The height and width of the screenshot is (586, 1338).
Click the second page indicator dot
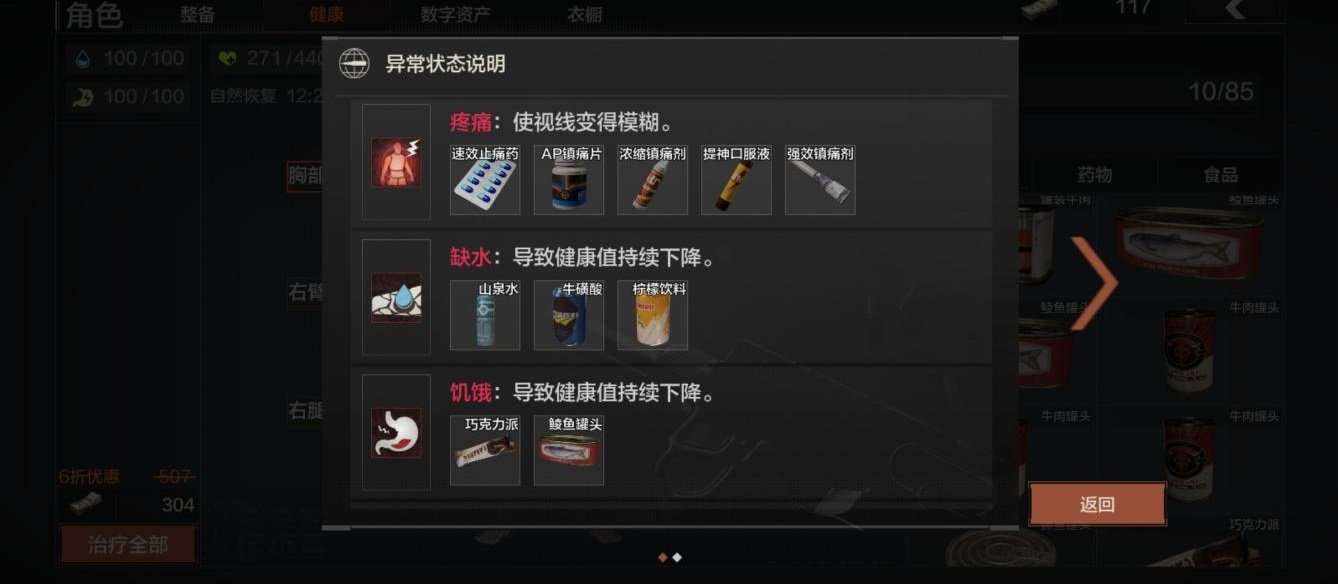coord(677,557)
